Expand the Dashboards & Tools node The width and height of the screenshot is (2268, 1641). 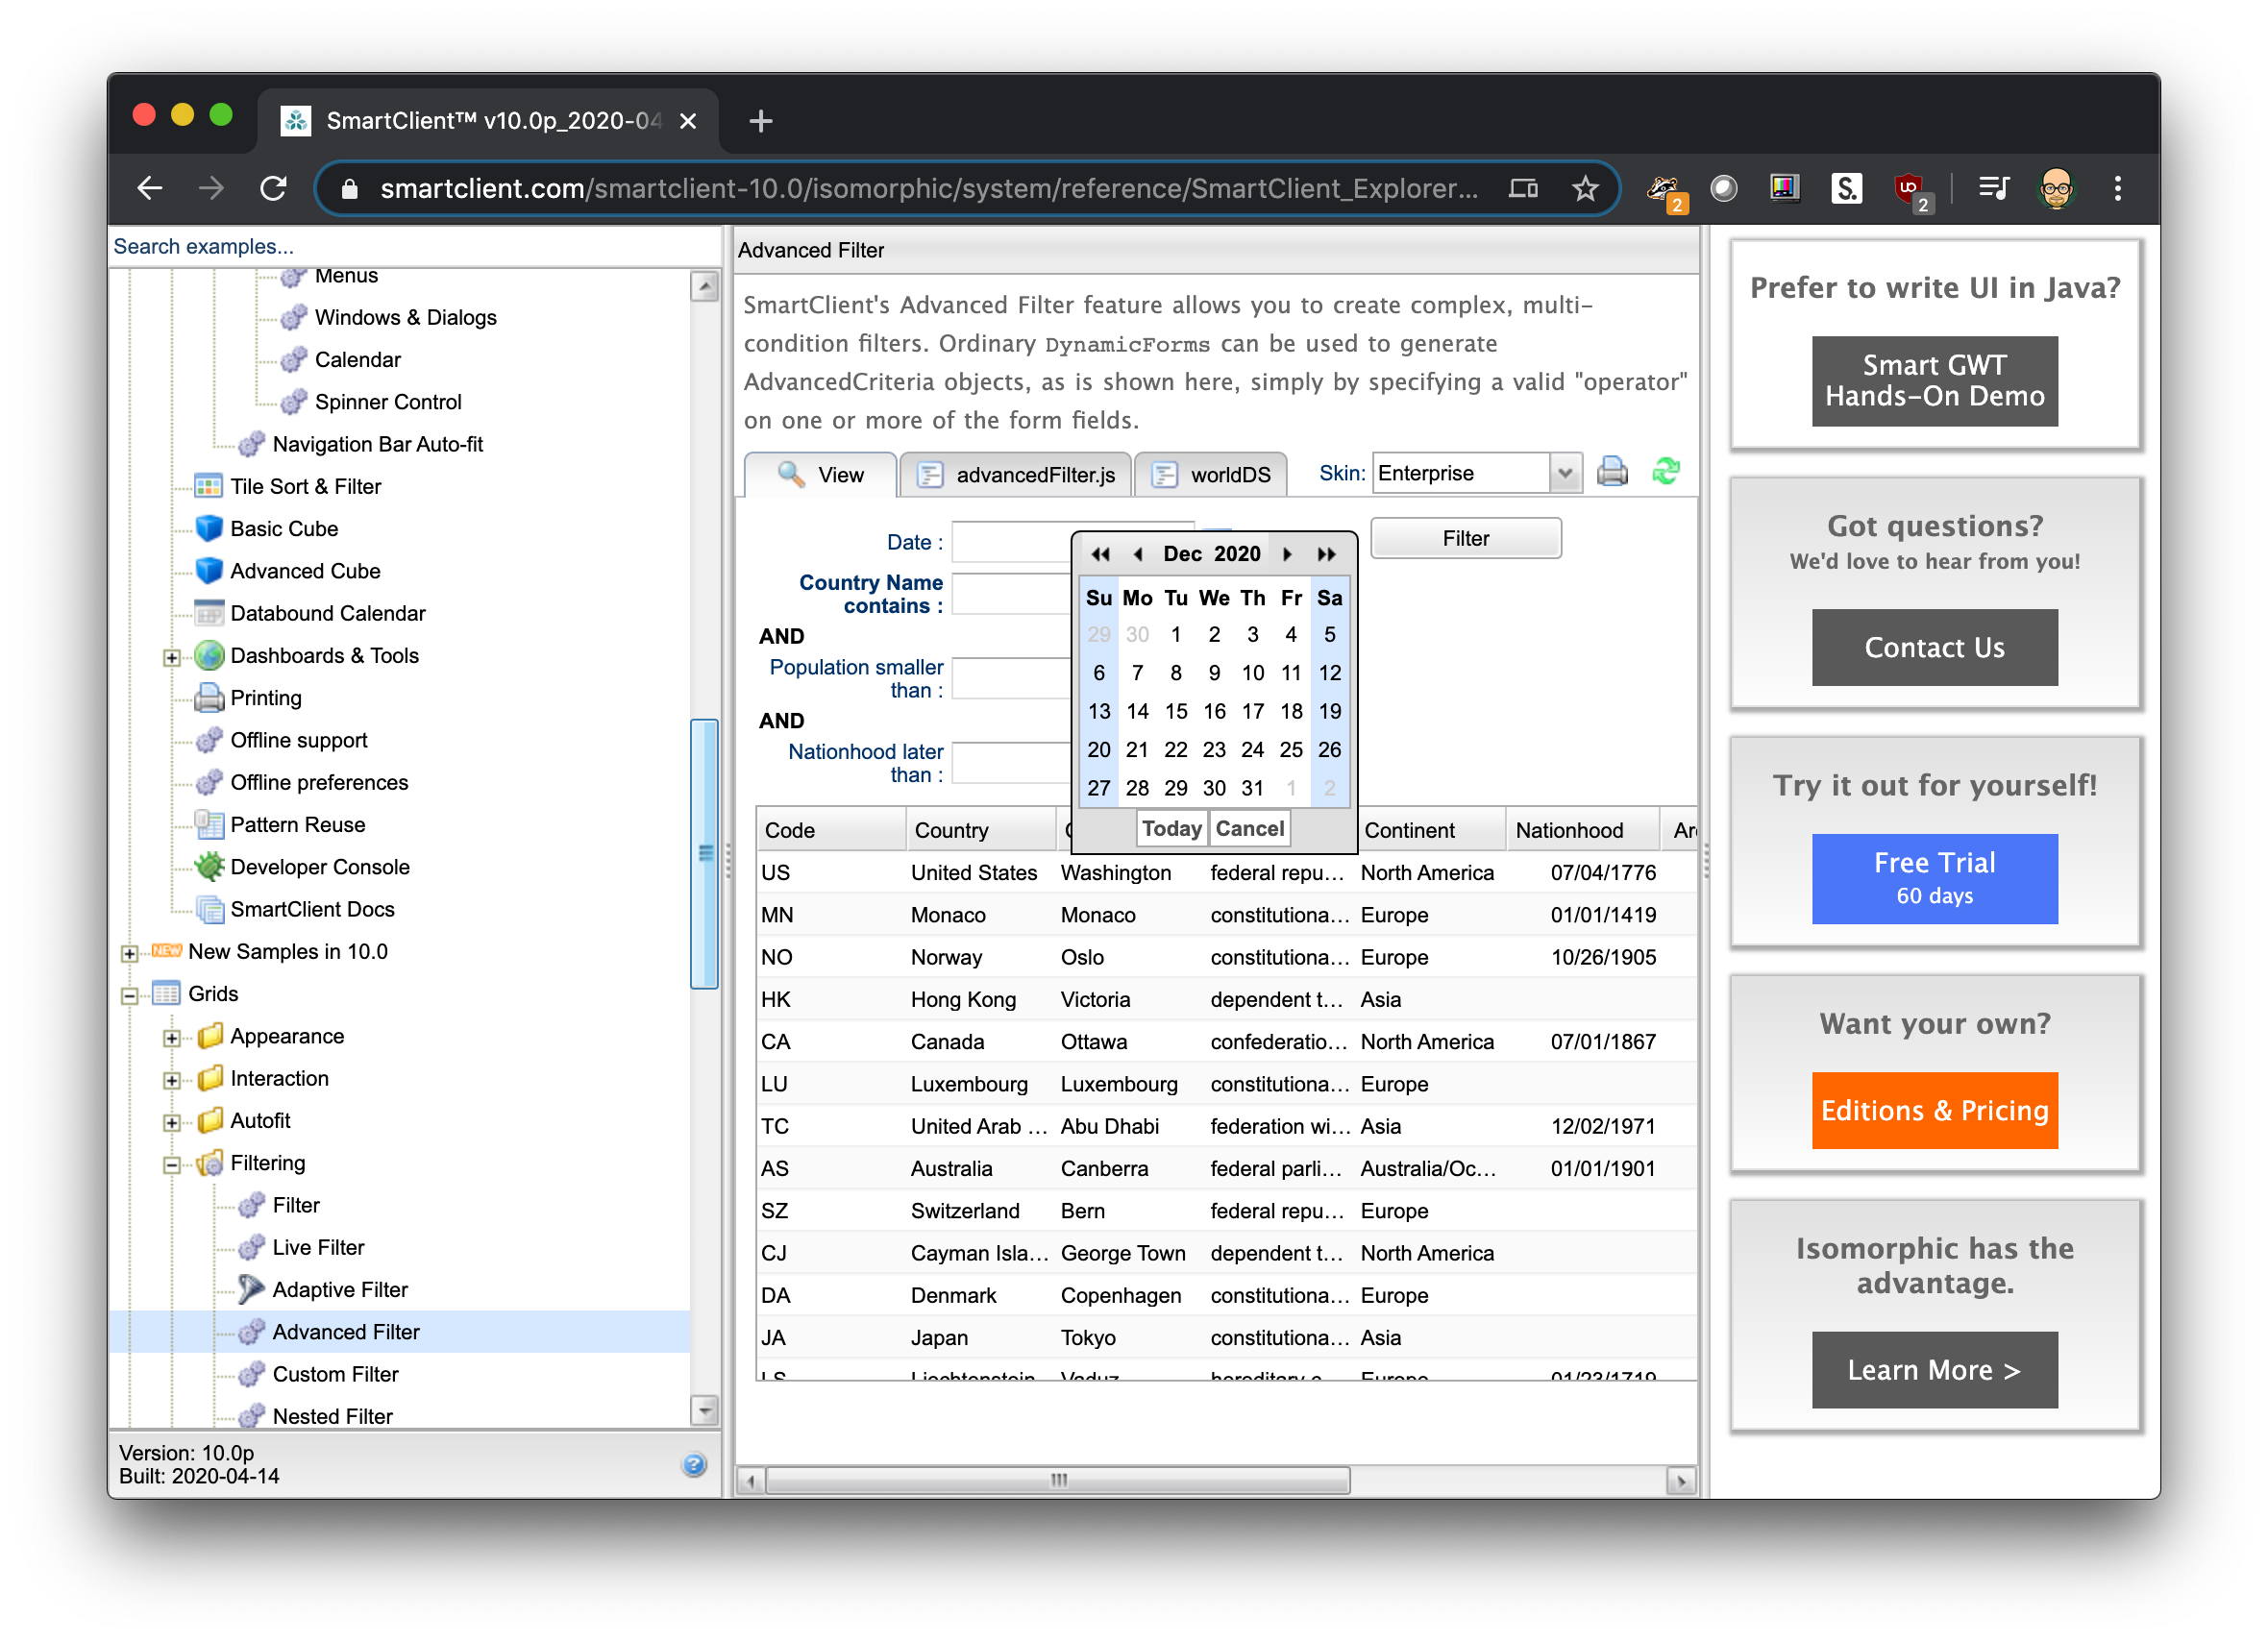171,658
